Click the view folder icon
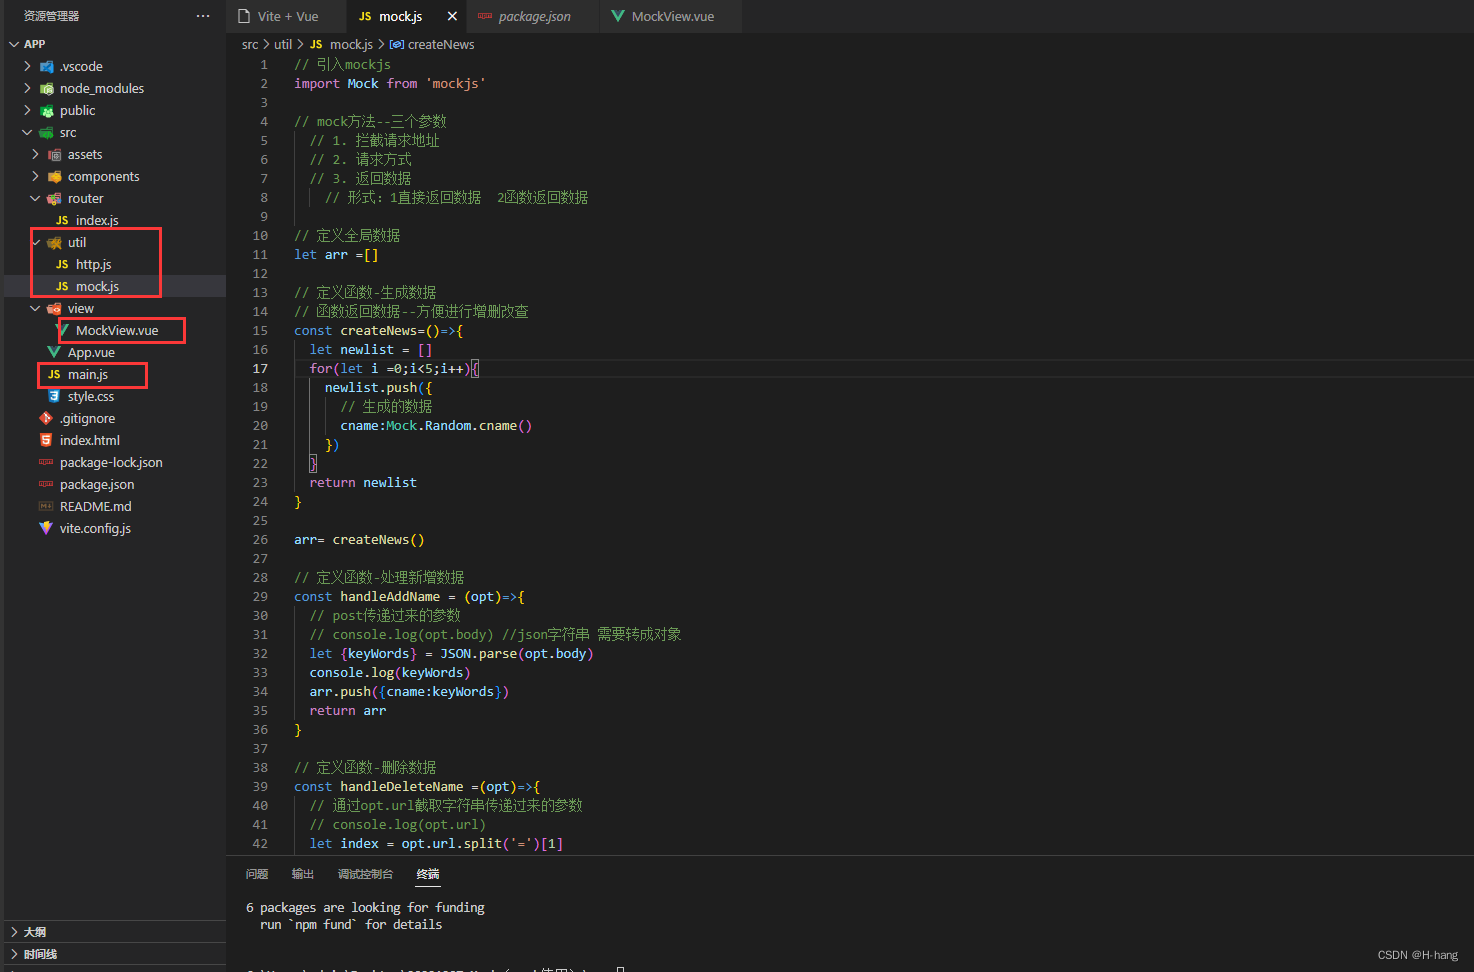Image resolution: width=1474 pixels, height=972 pixels. click(x=54, y=308)
